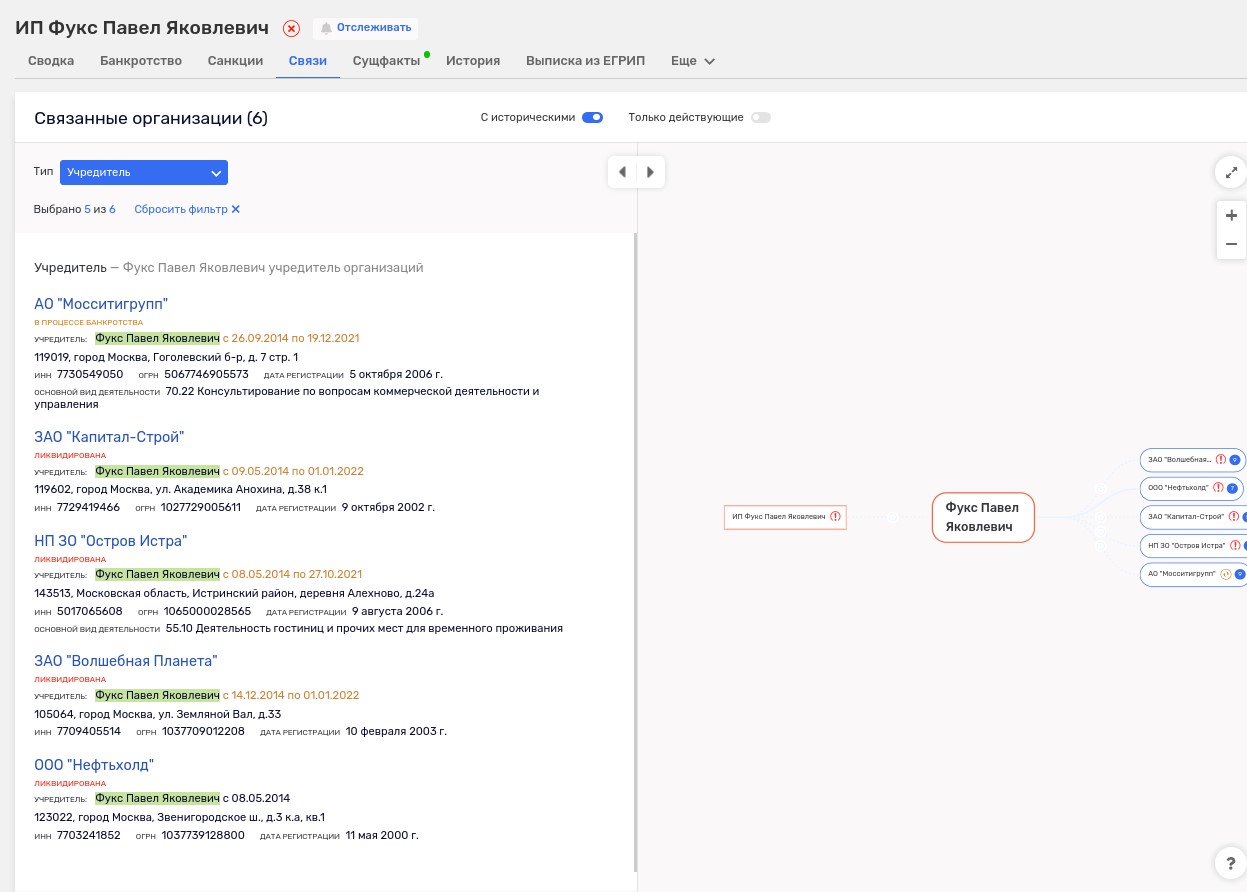Expand the Еще menu
The width and height of the screenshot is (1247, 892).
(x=693, y=61)
